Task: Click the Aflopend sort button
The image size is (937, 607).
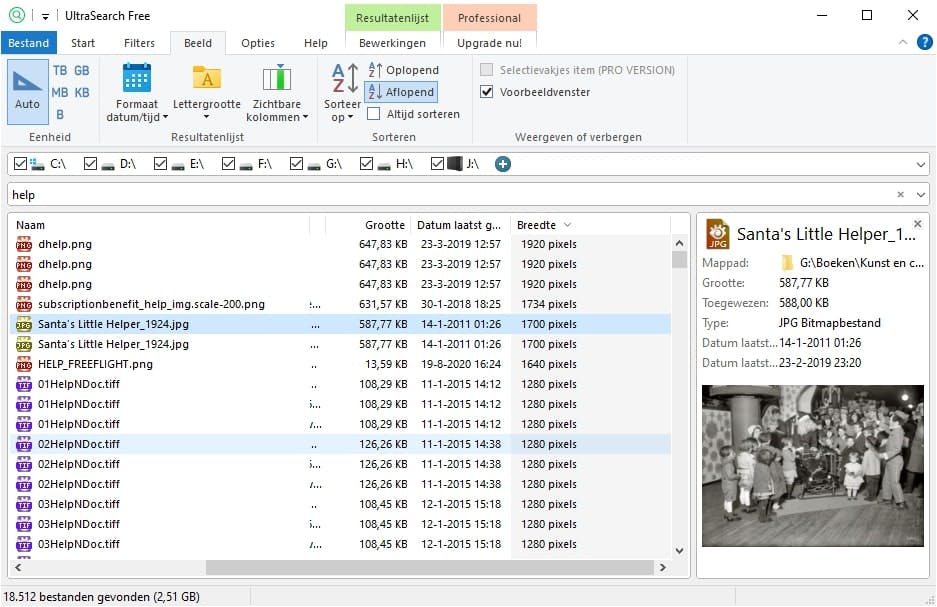Action: coord(401,92)
